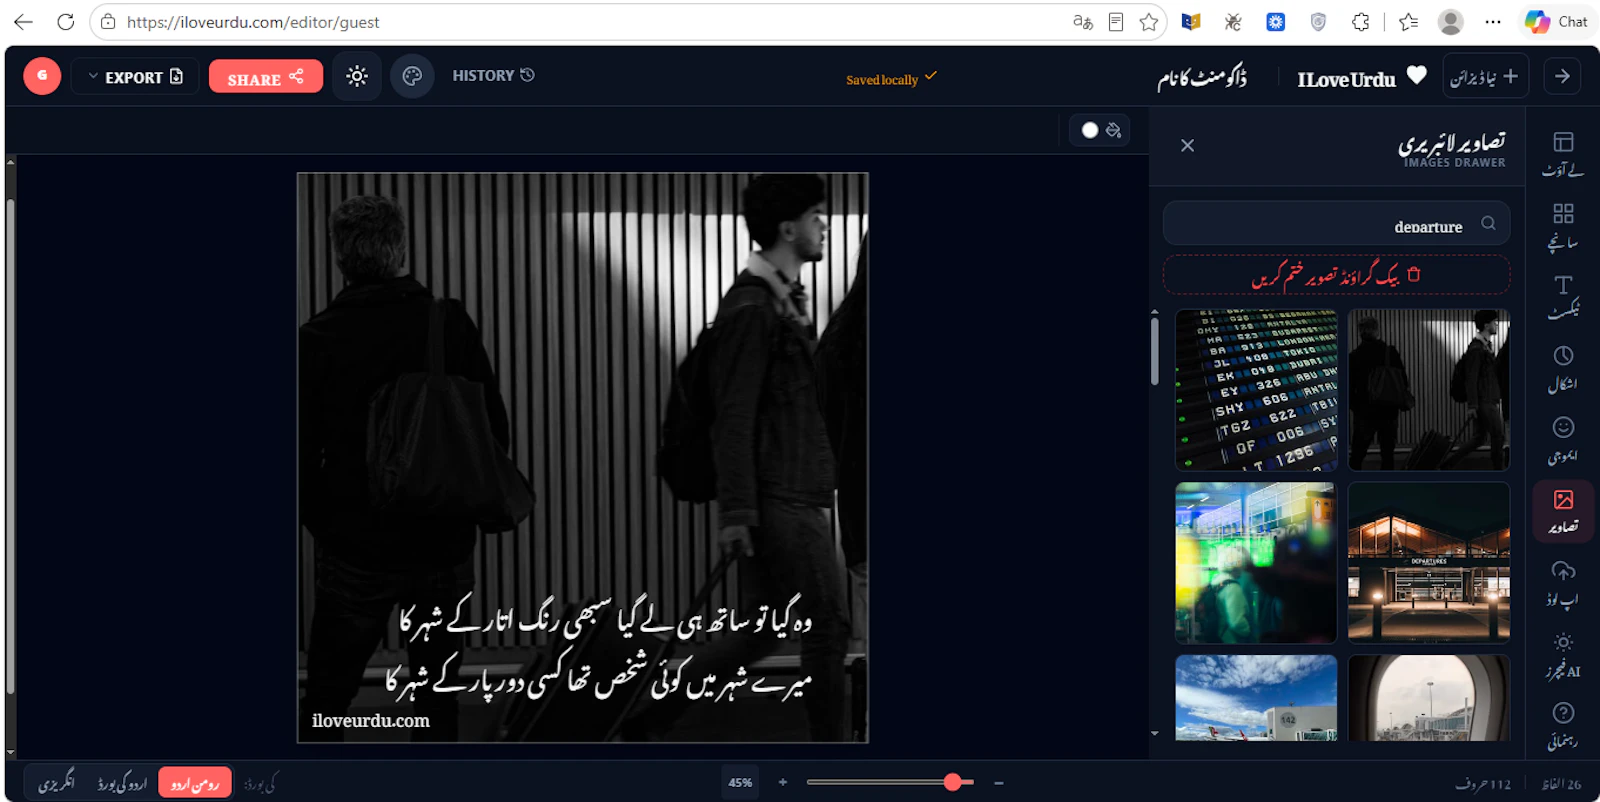This screenshot has height=802, width=1600.
Task: Click the zoom slider handle
Action: point(953,782)
